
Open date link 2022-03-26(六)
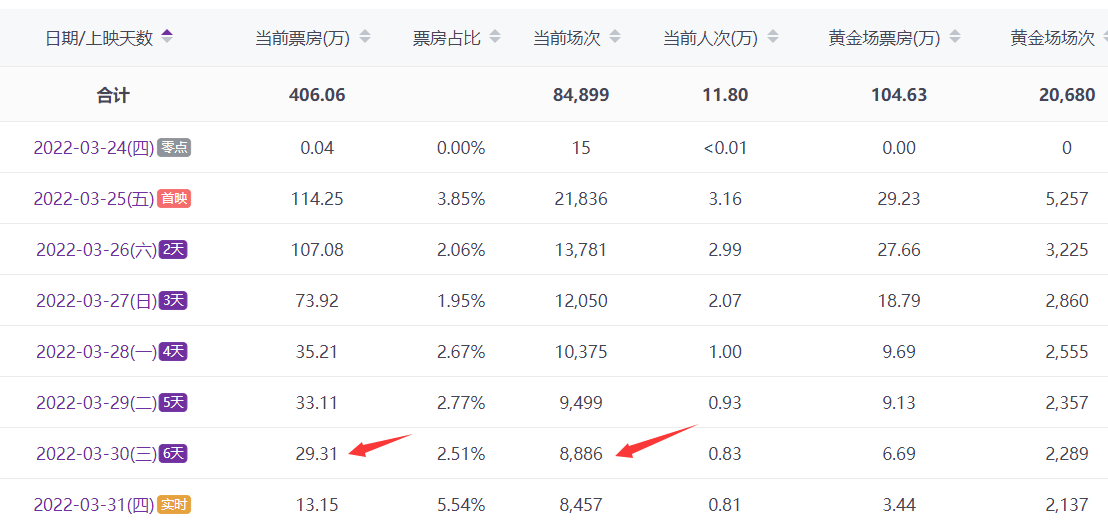coord(97,250)
